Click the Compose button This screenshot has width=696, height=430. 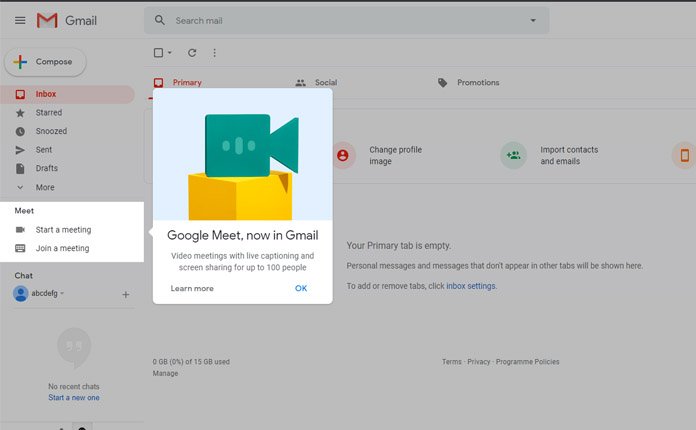pos(45,62)
